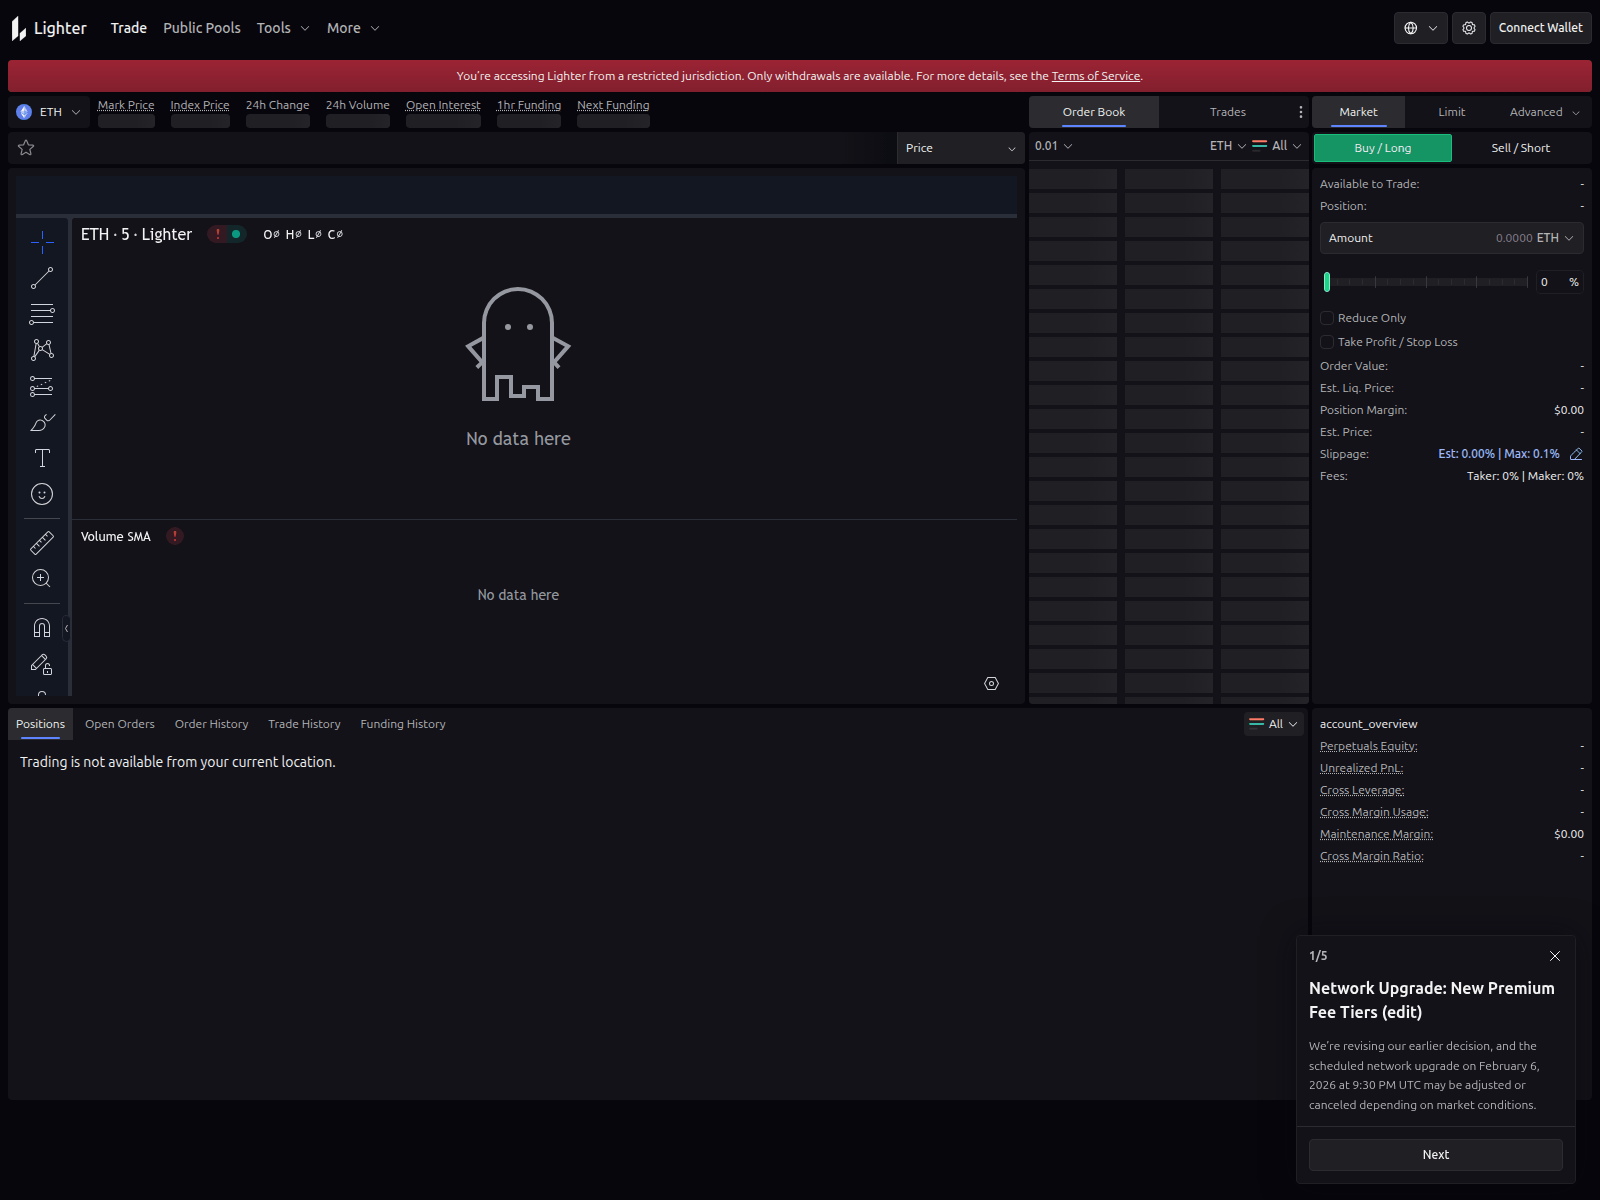Open the ETH market selector
This screenshot has height=1200, width=1600.
point(49,112)
